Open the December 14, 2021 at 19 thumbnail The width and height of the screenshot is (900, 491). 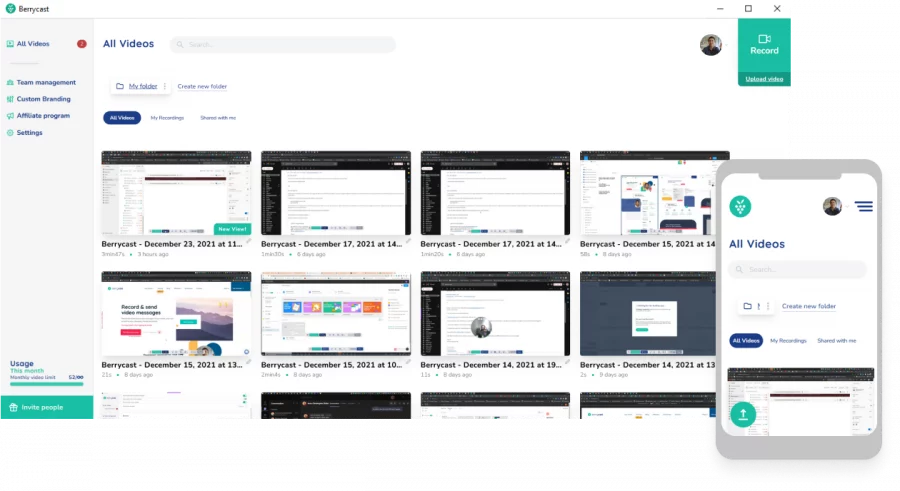(495, 314)
